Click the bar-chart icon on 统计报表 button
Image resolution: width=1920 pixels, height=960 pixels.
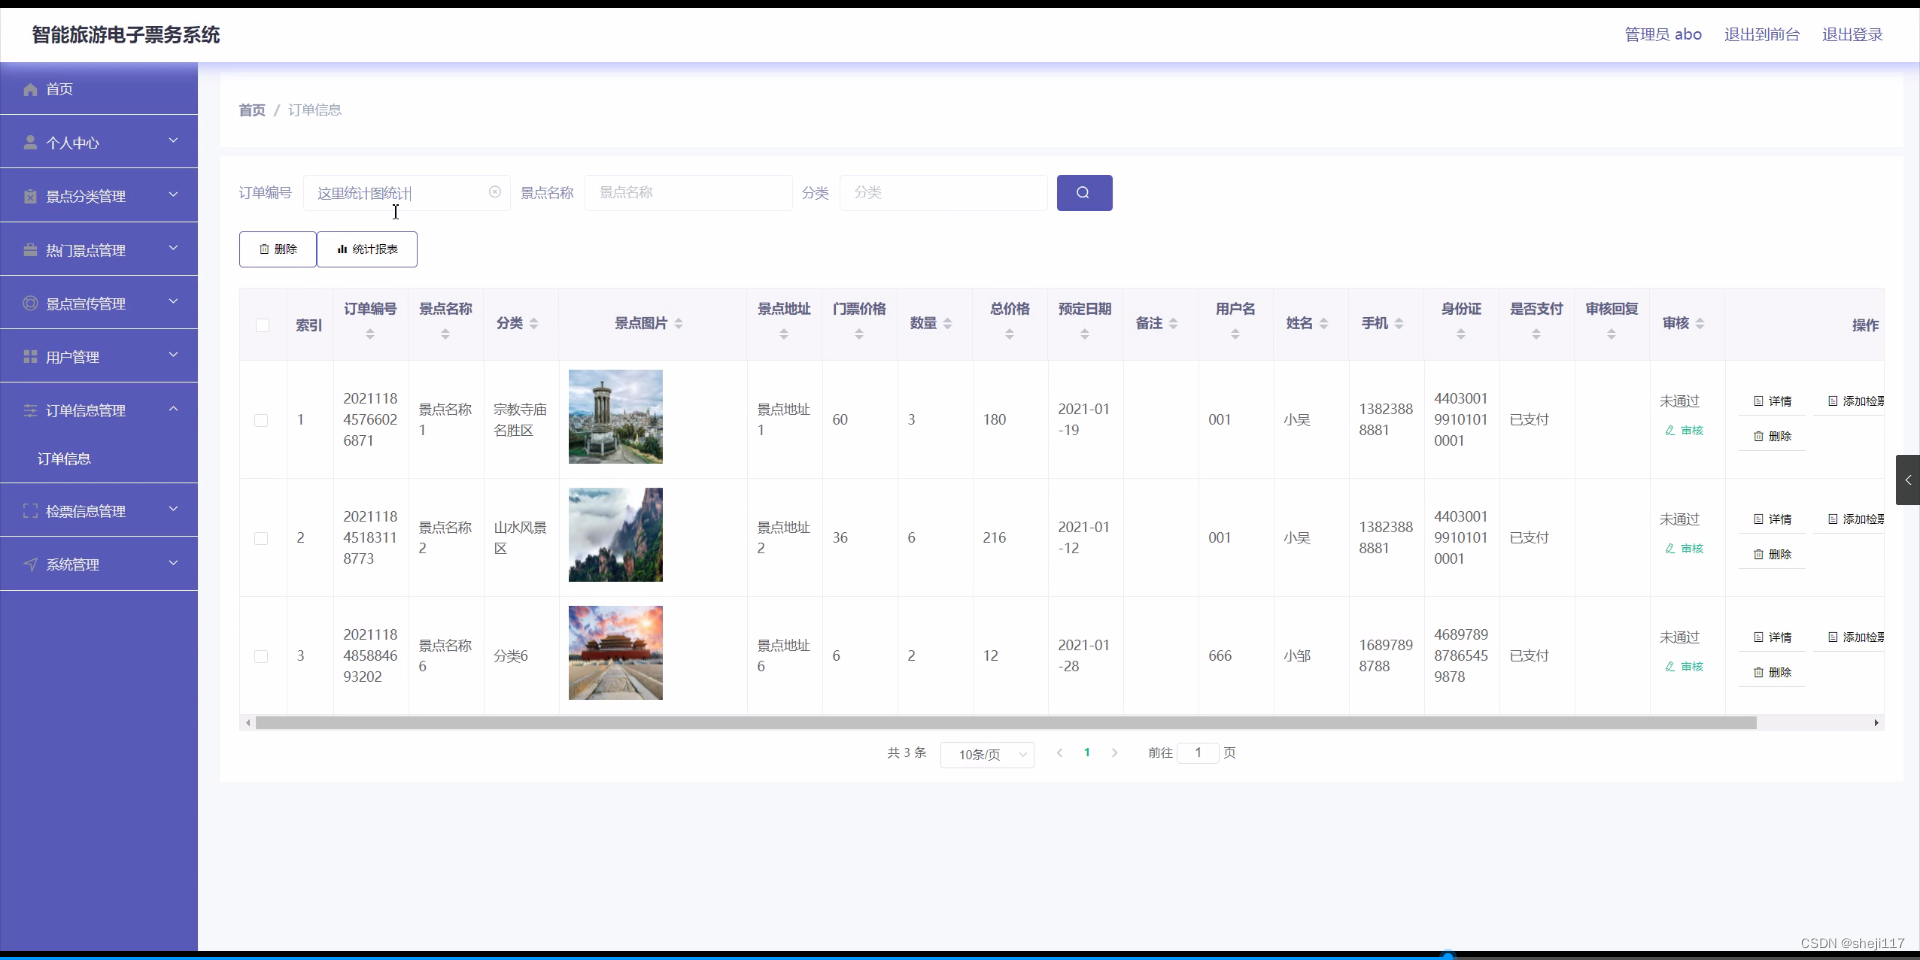pos(344,249)
